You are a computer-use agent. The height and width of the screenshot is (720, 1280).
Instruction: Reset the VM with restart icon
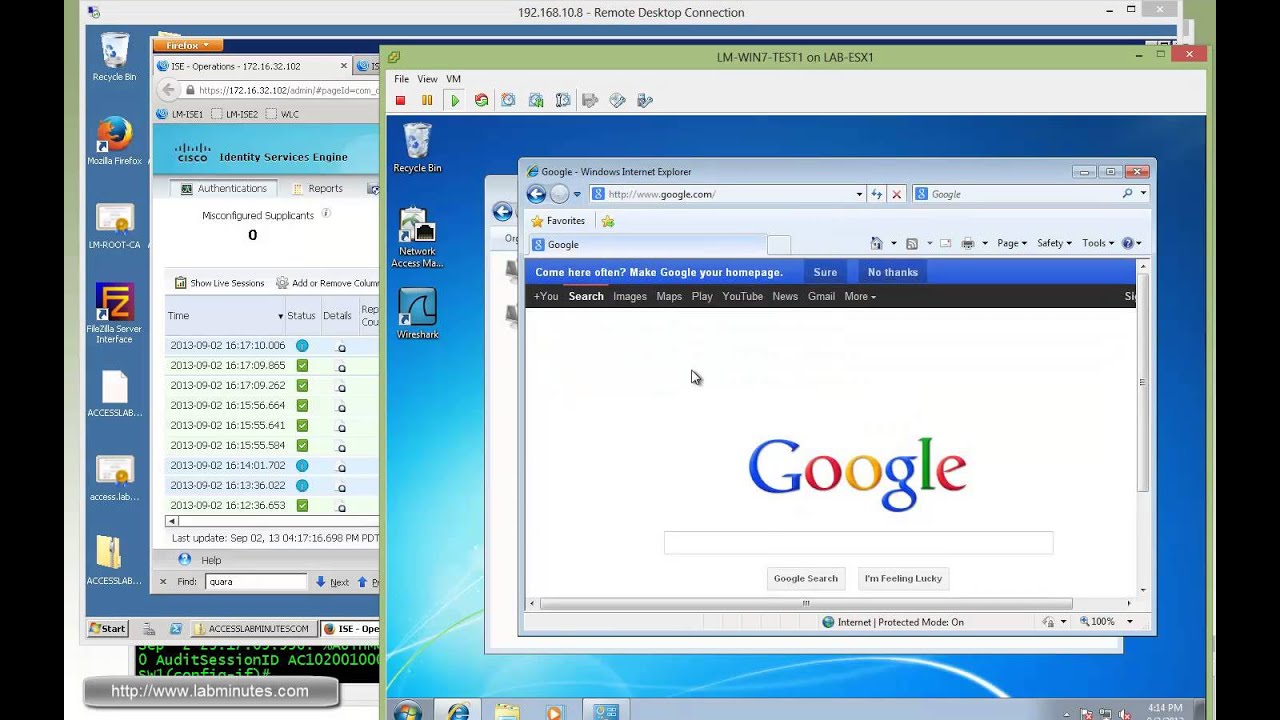pos(481,100)
